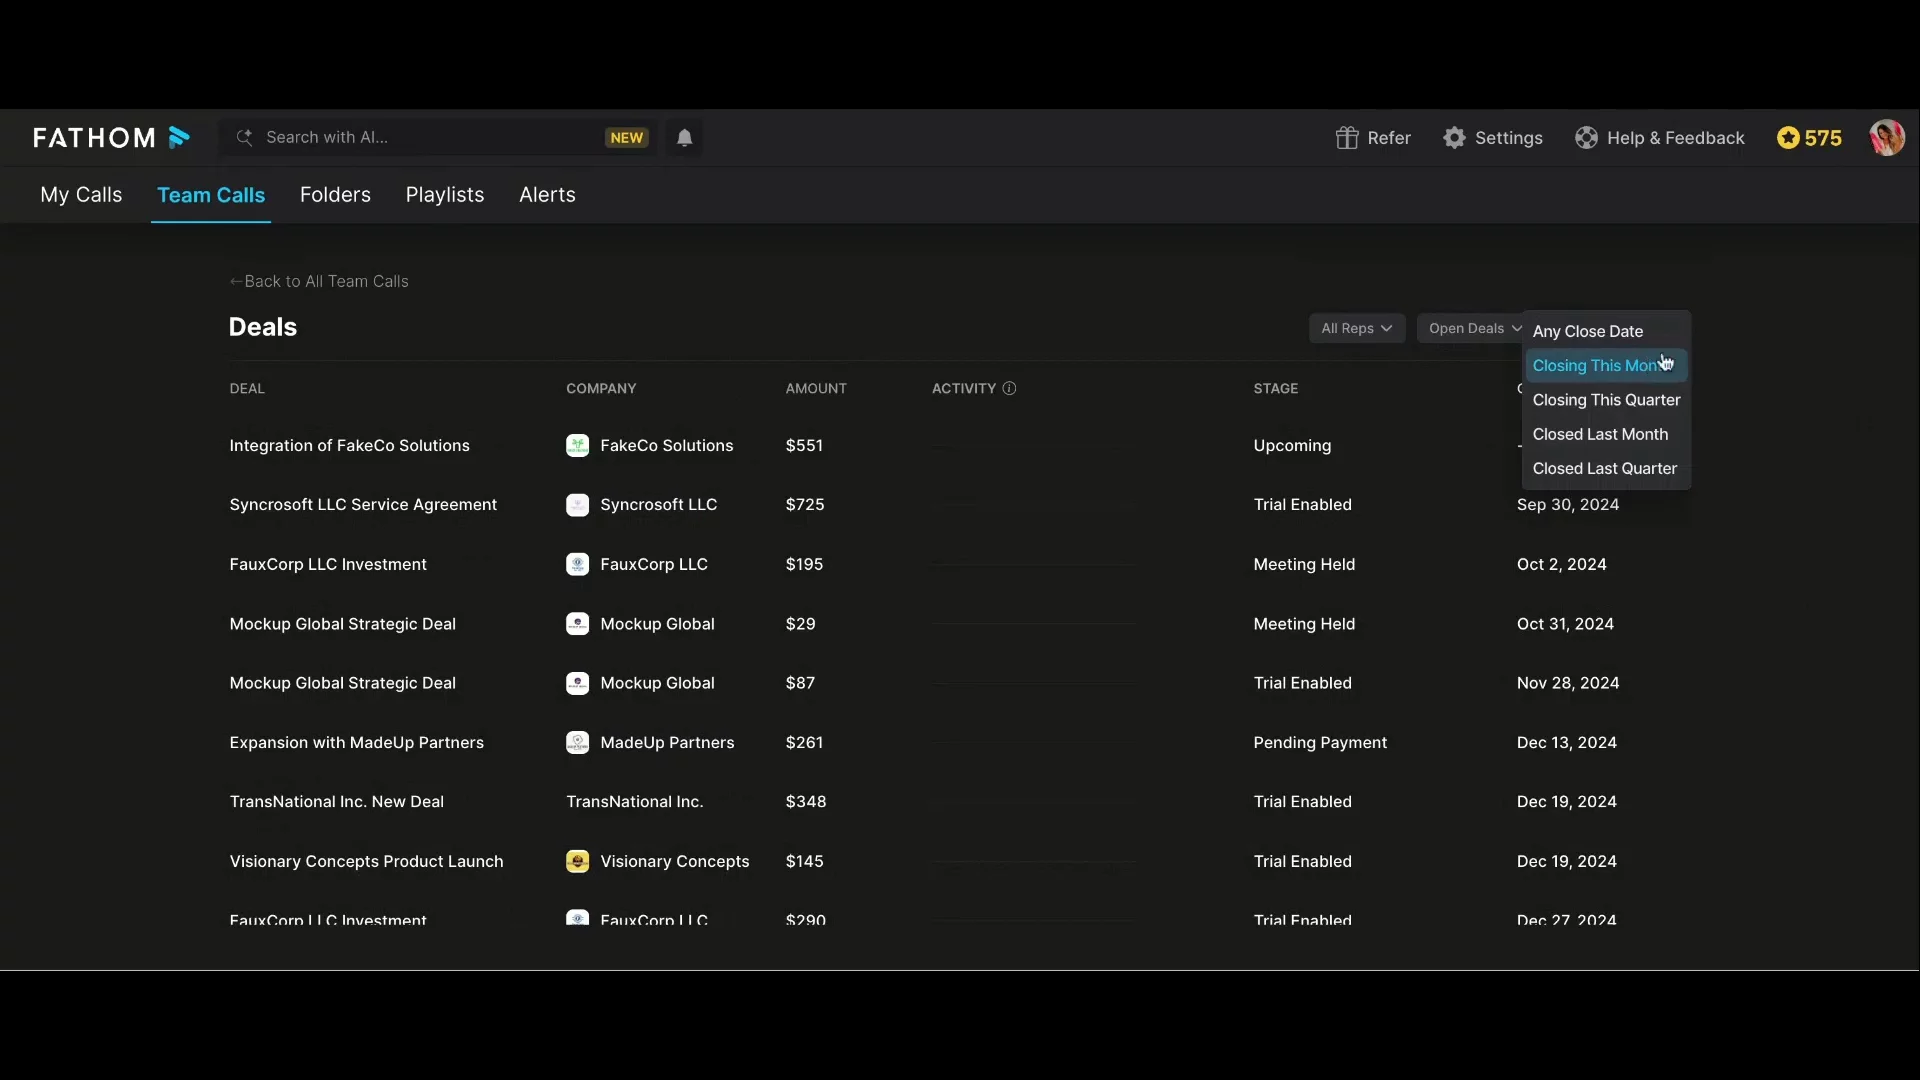Click the Fathom logo
Screen dimensions: 1920x1080
[111, 138]
